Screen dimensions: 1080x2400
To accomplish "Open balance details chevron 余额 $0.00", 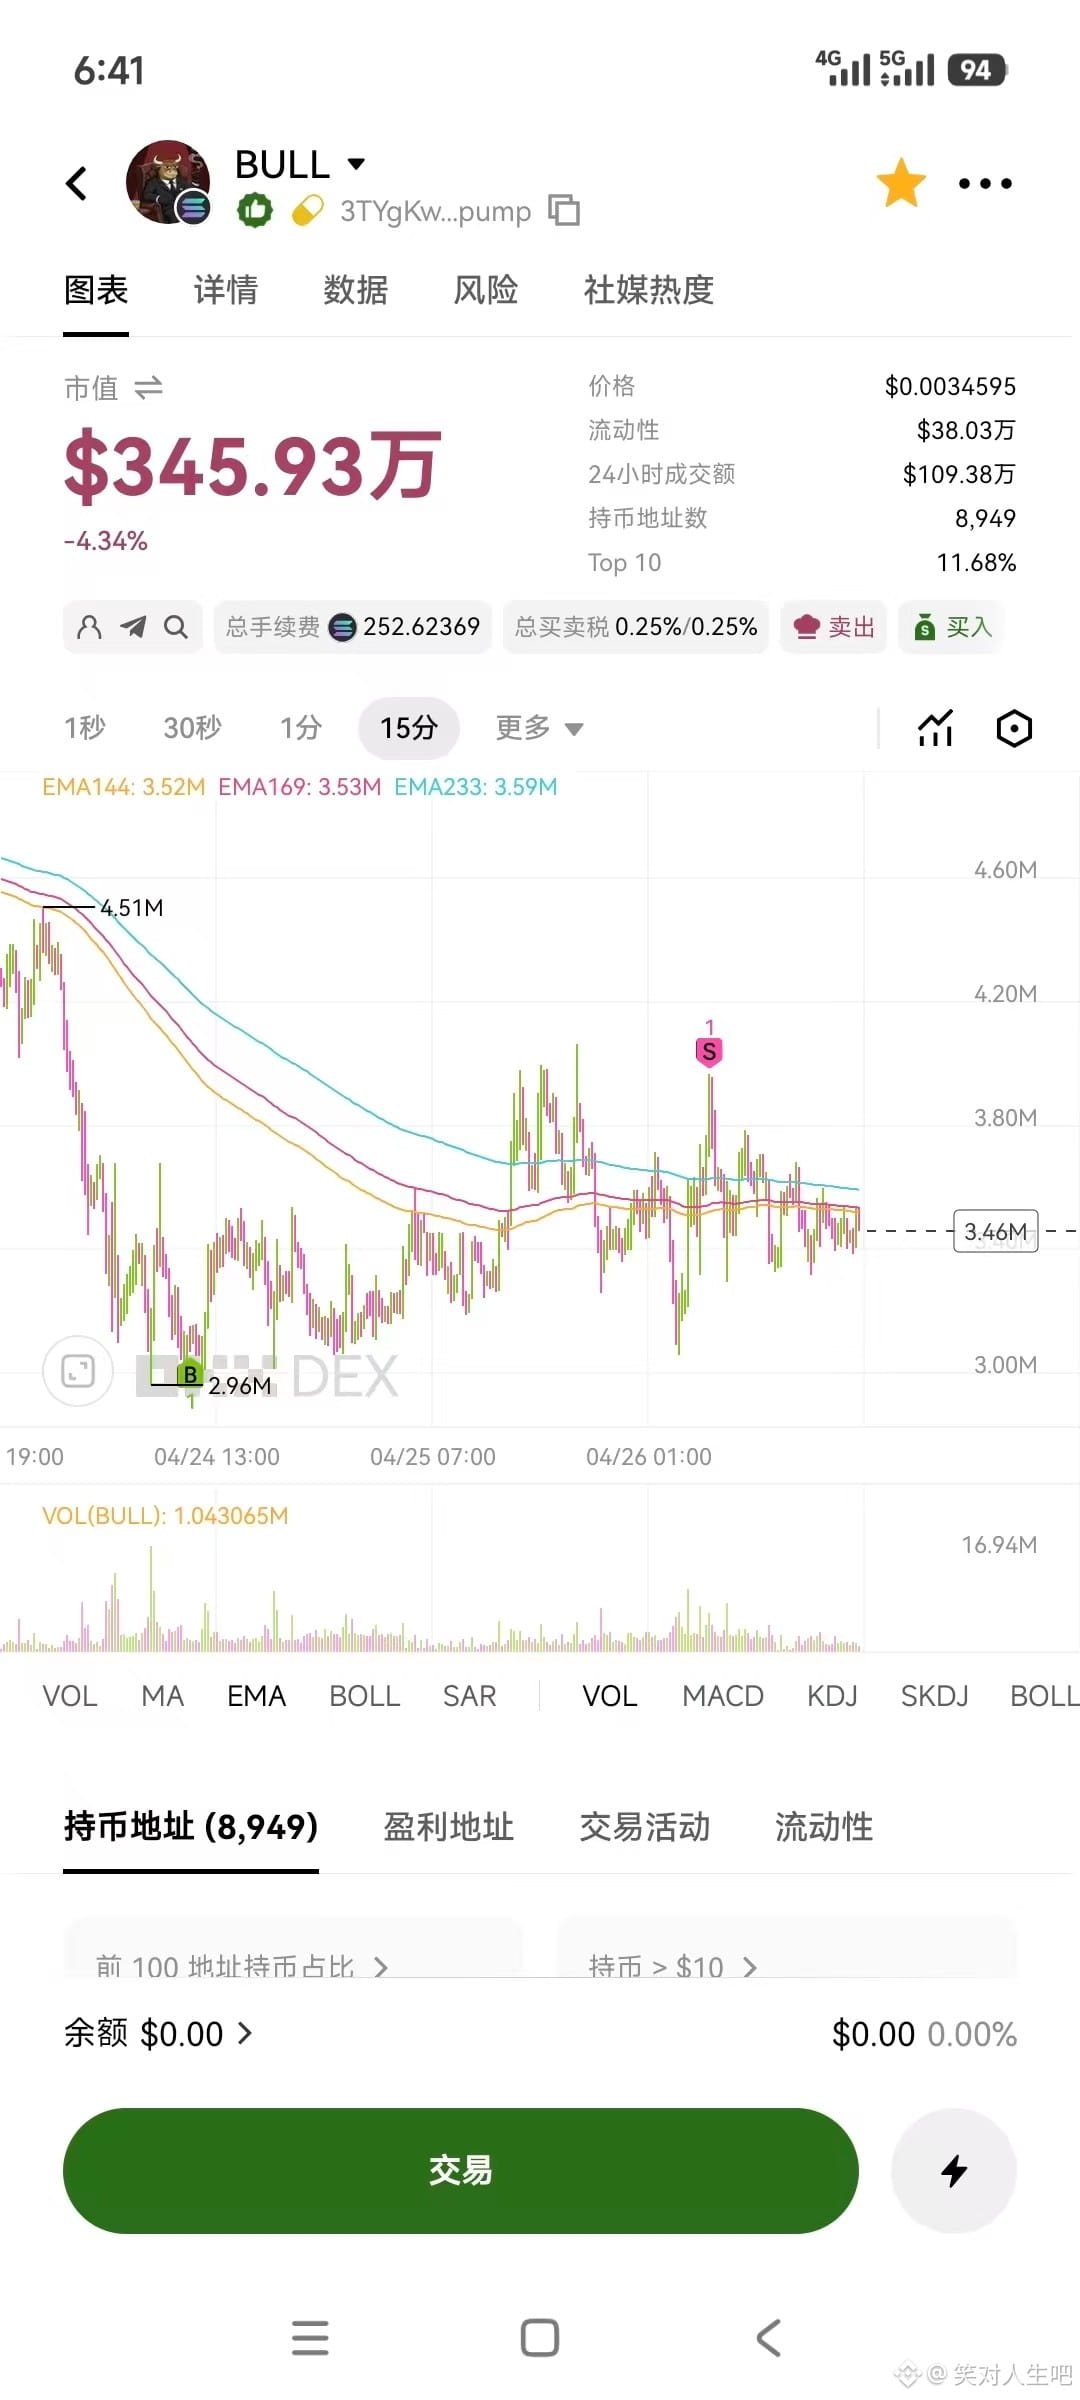I will [245, 2033].
